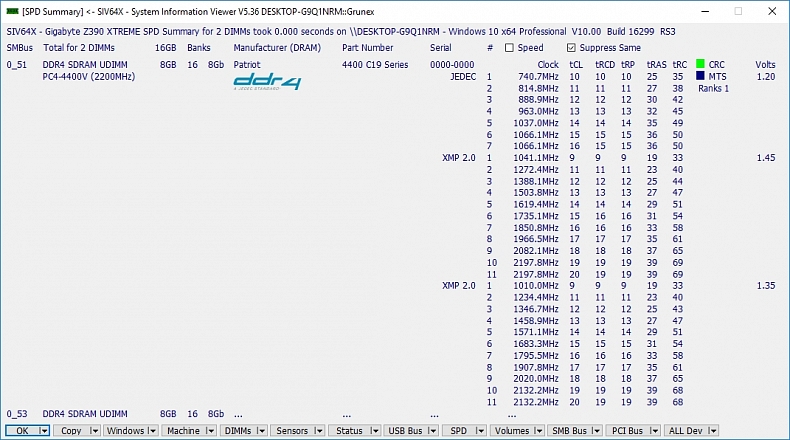Enable the Speed checkbox

click(509, 47)
